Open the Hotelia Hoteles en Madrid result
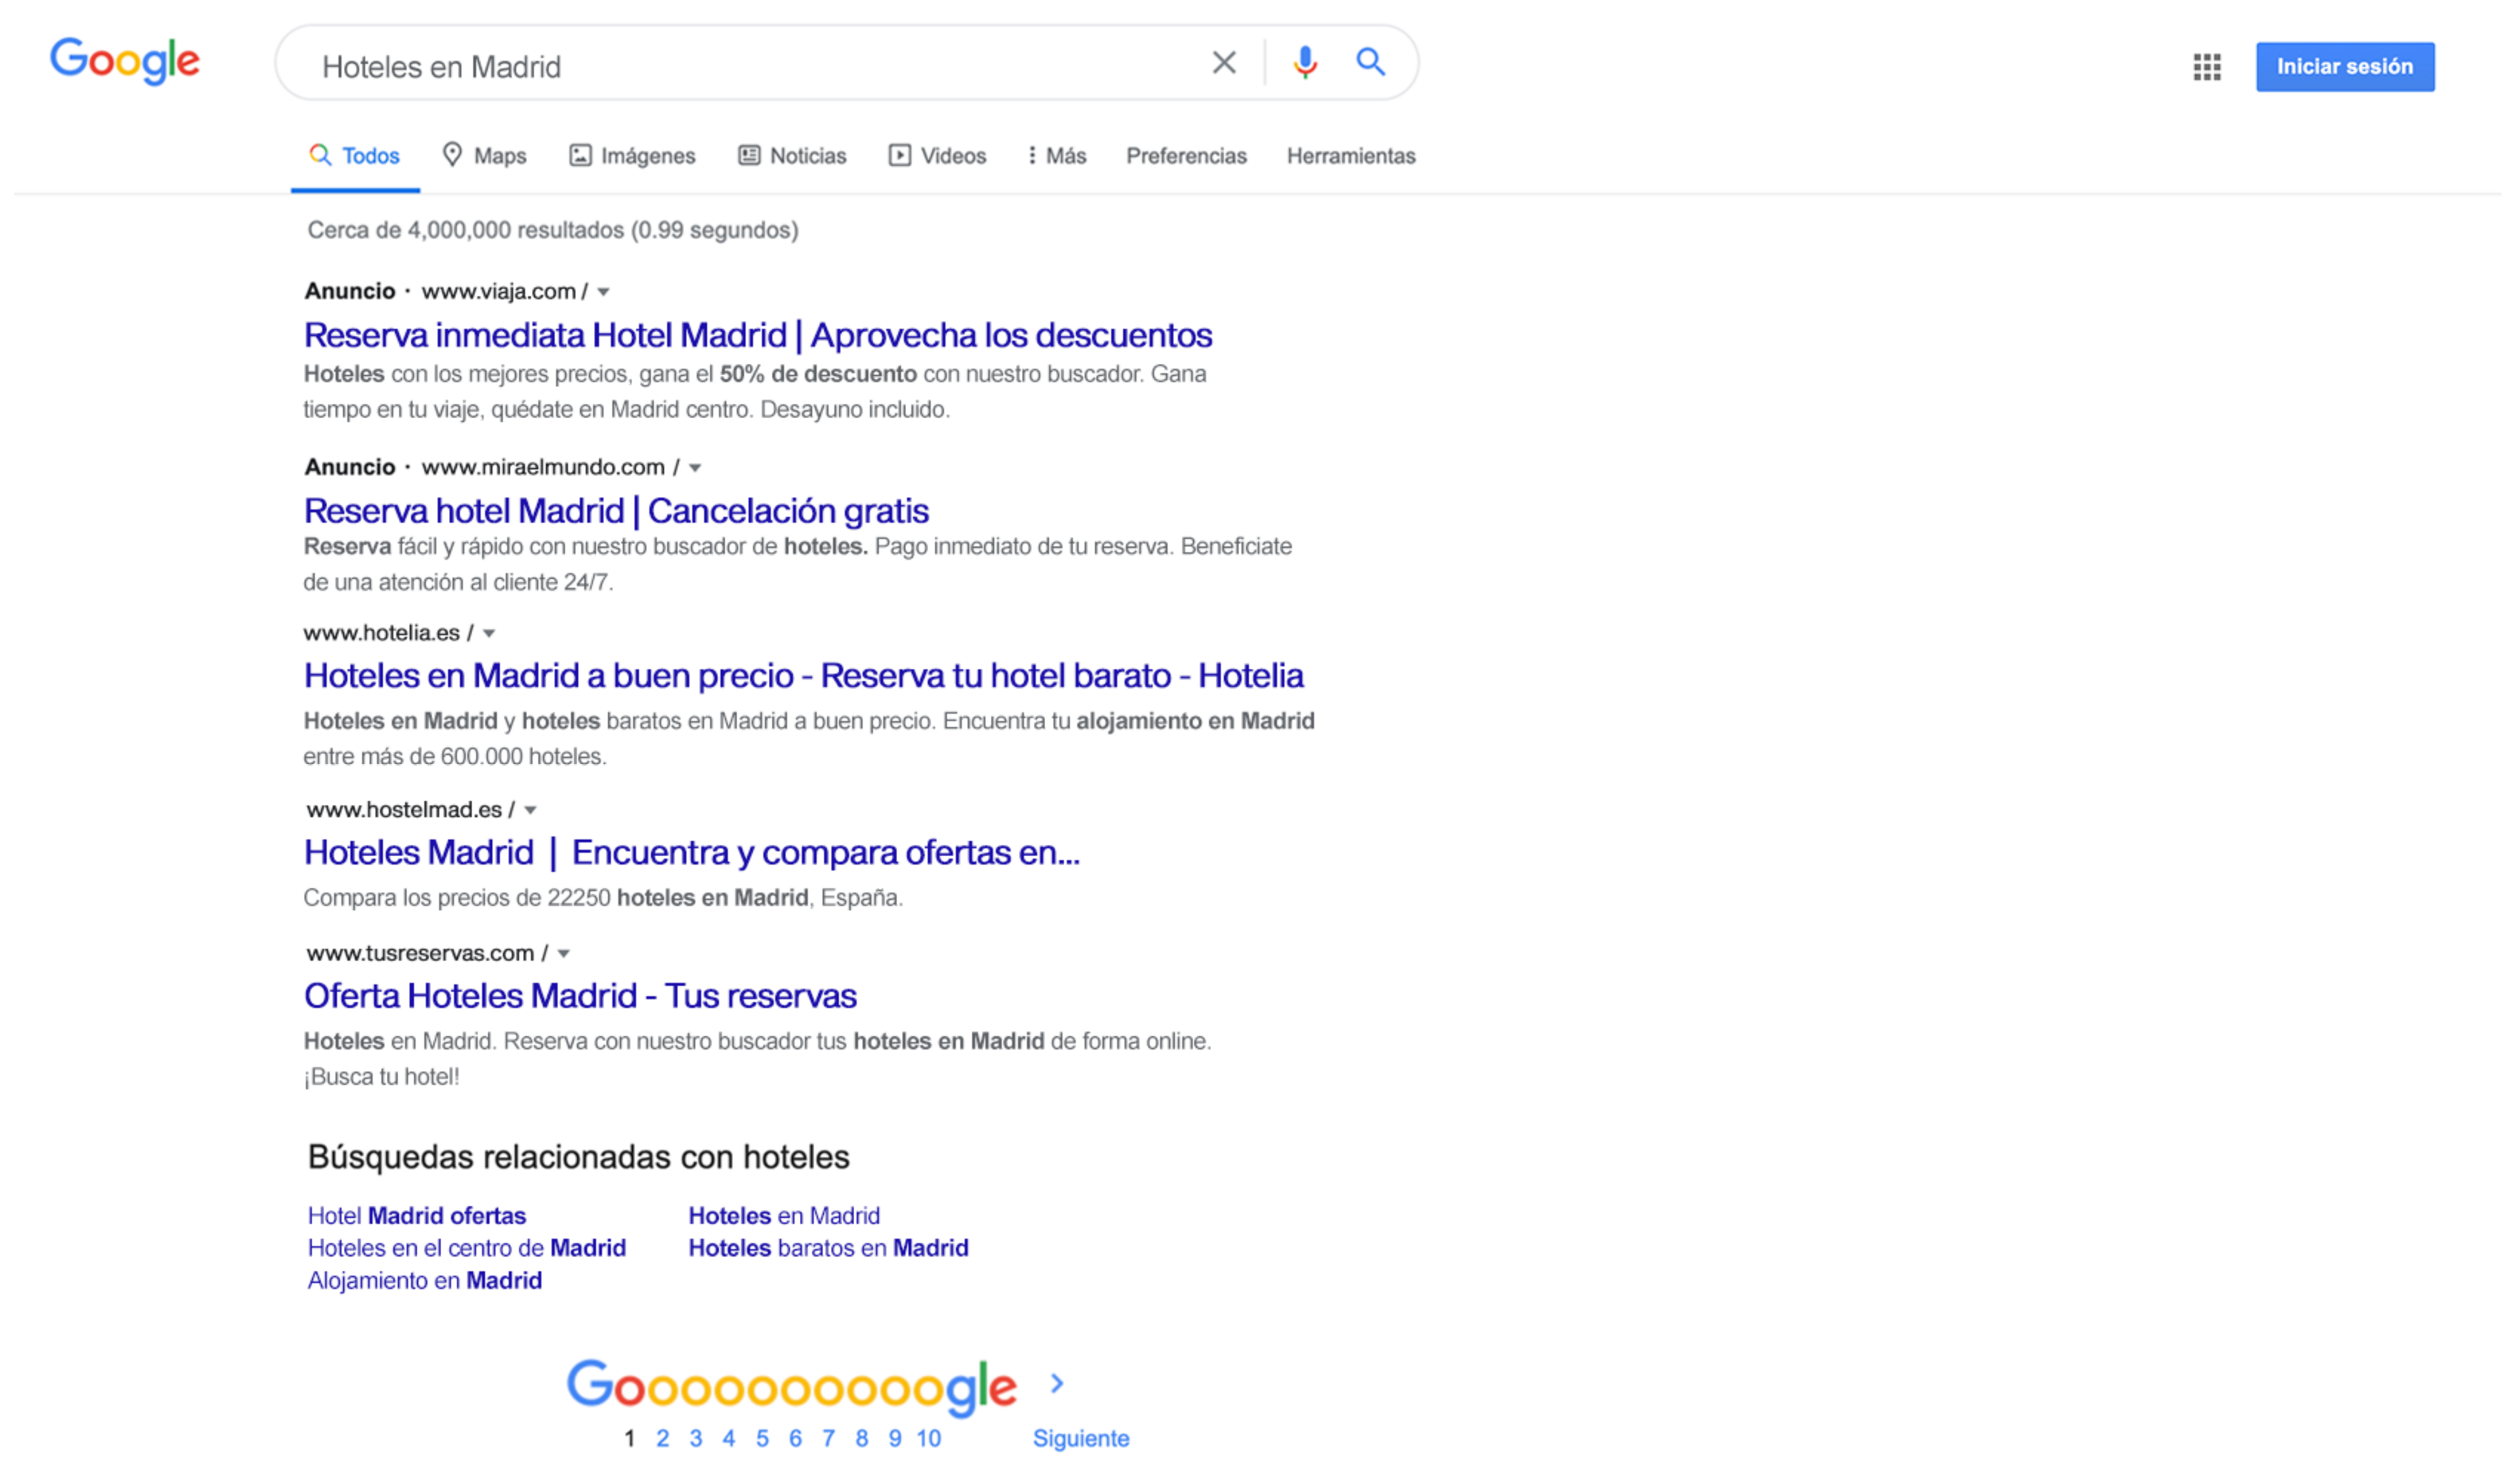The width and height of the screenshot is (2520, 1472). [x=803, y=677]
